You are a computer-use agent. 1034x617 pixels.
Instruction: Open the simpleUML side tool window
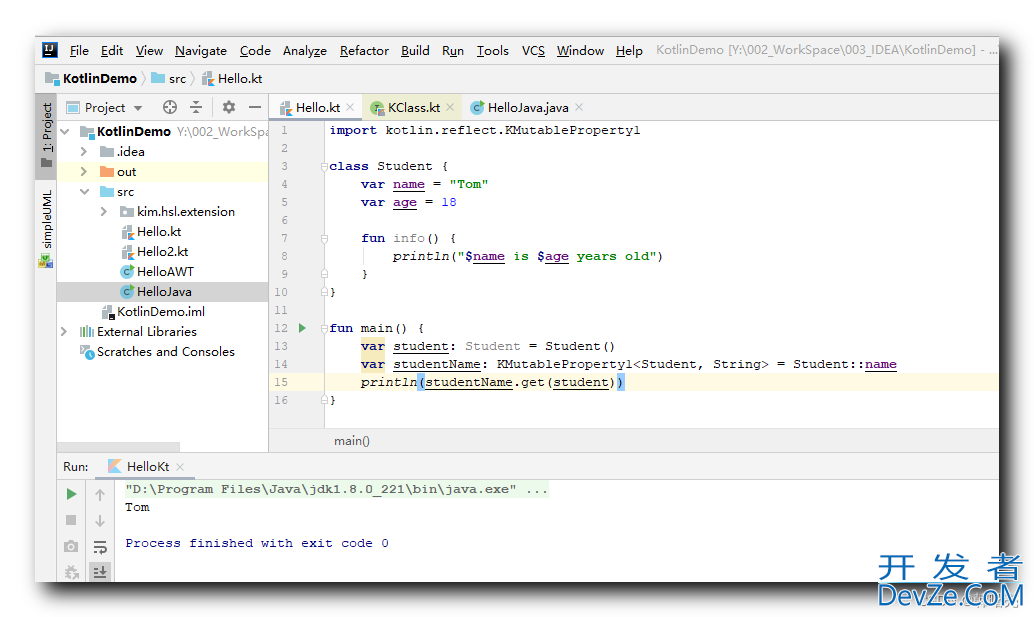[46, 228]
